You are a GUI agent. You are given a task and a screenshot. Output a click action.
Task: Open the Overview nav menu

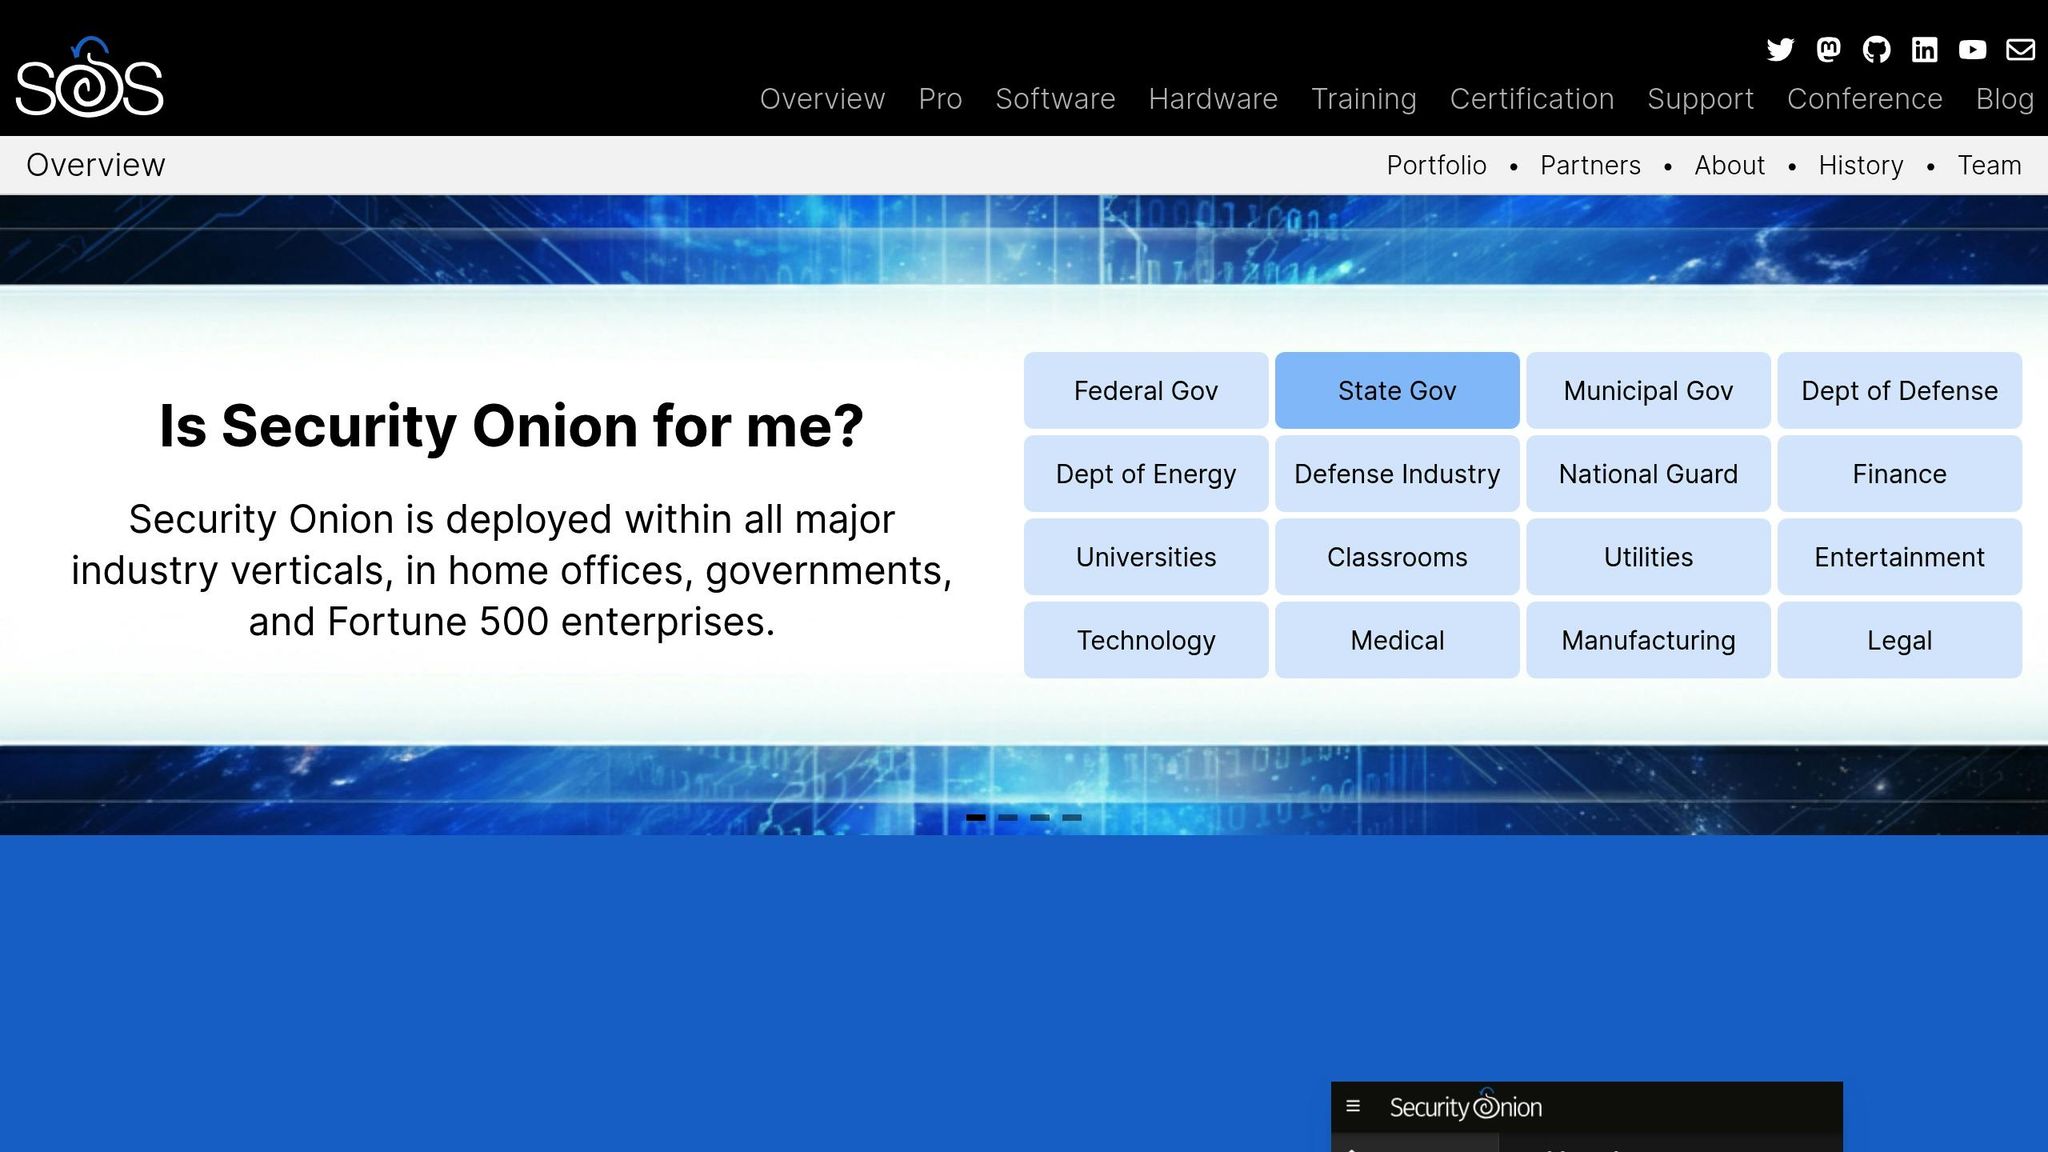pos(822,99)
